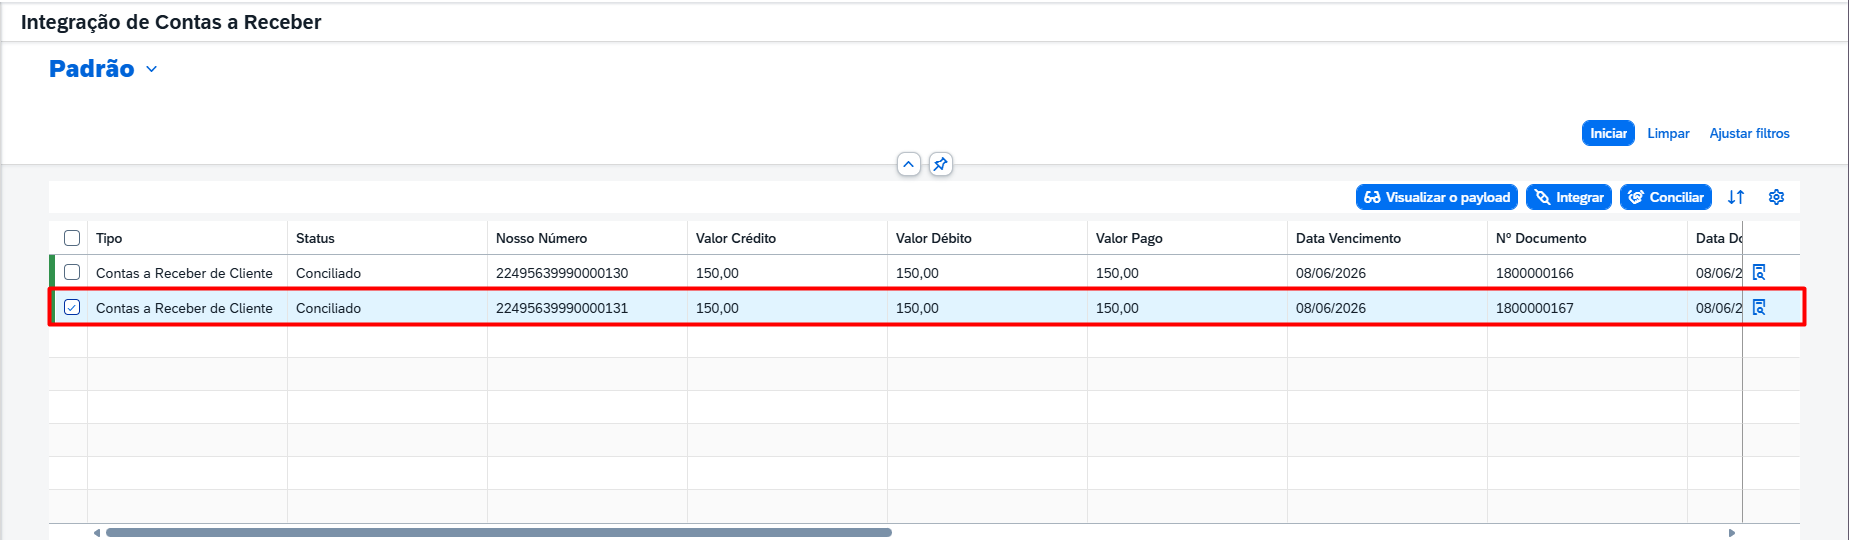Select the Valor Crédito column header
Screen dimensions: 1849x540
[787, 238]
